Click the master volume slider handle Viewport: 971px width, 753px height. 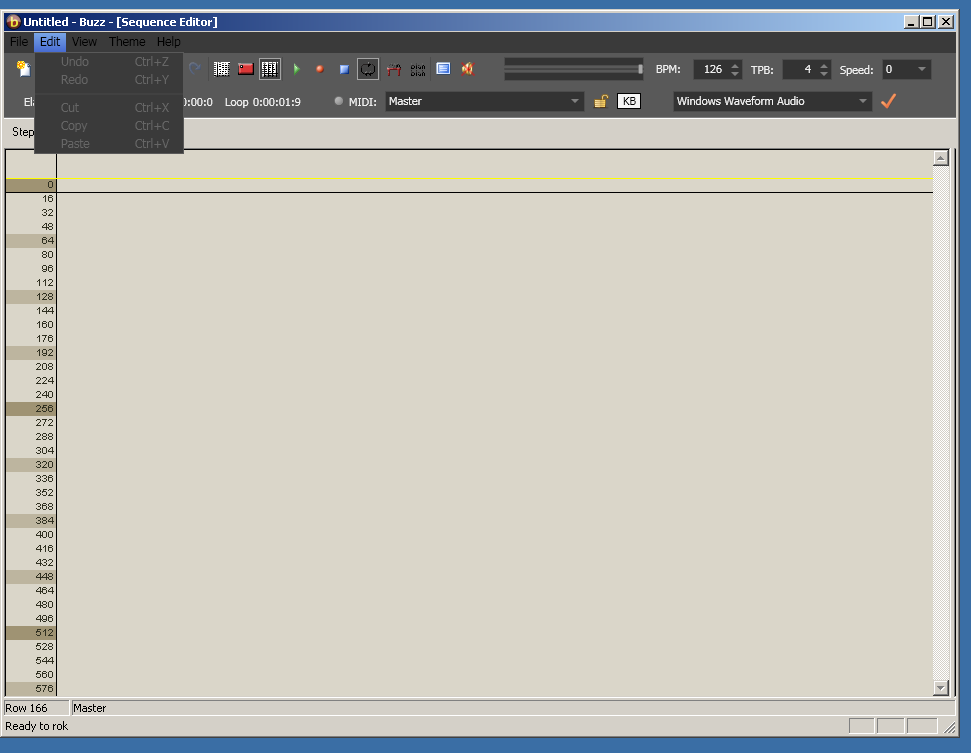[640, 69]
